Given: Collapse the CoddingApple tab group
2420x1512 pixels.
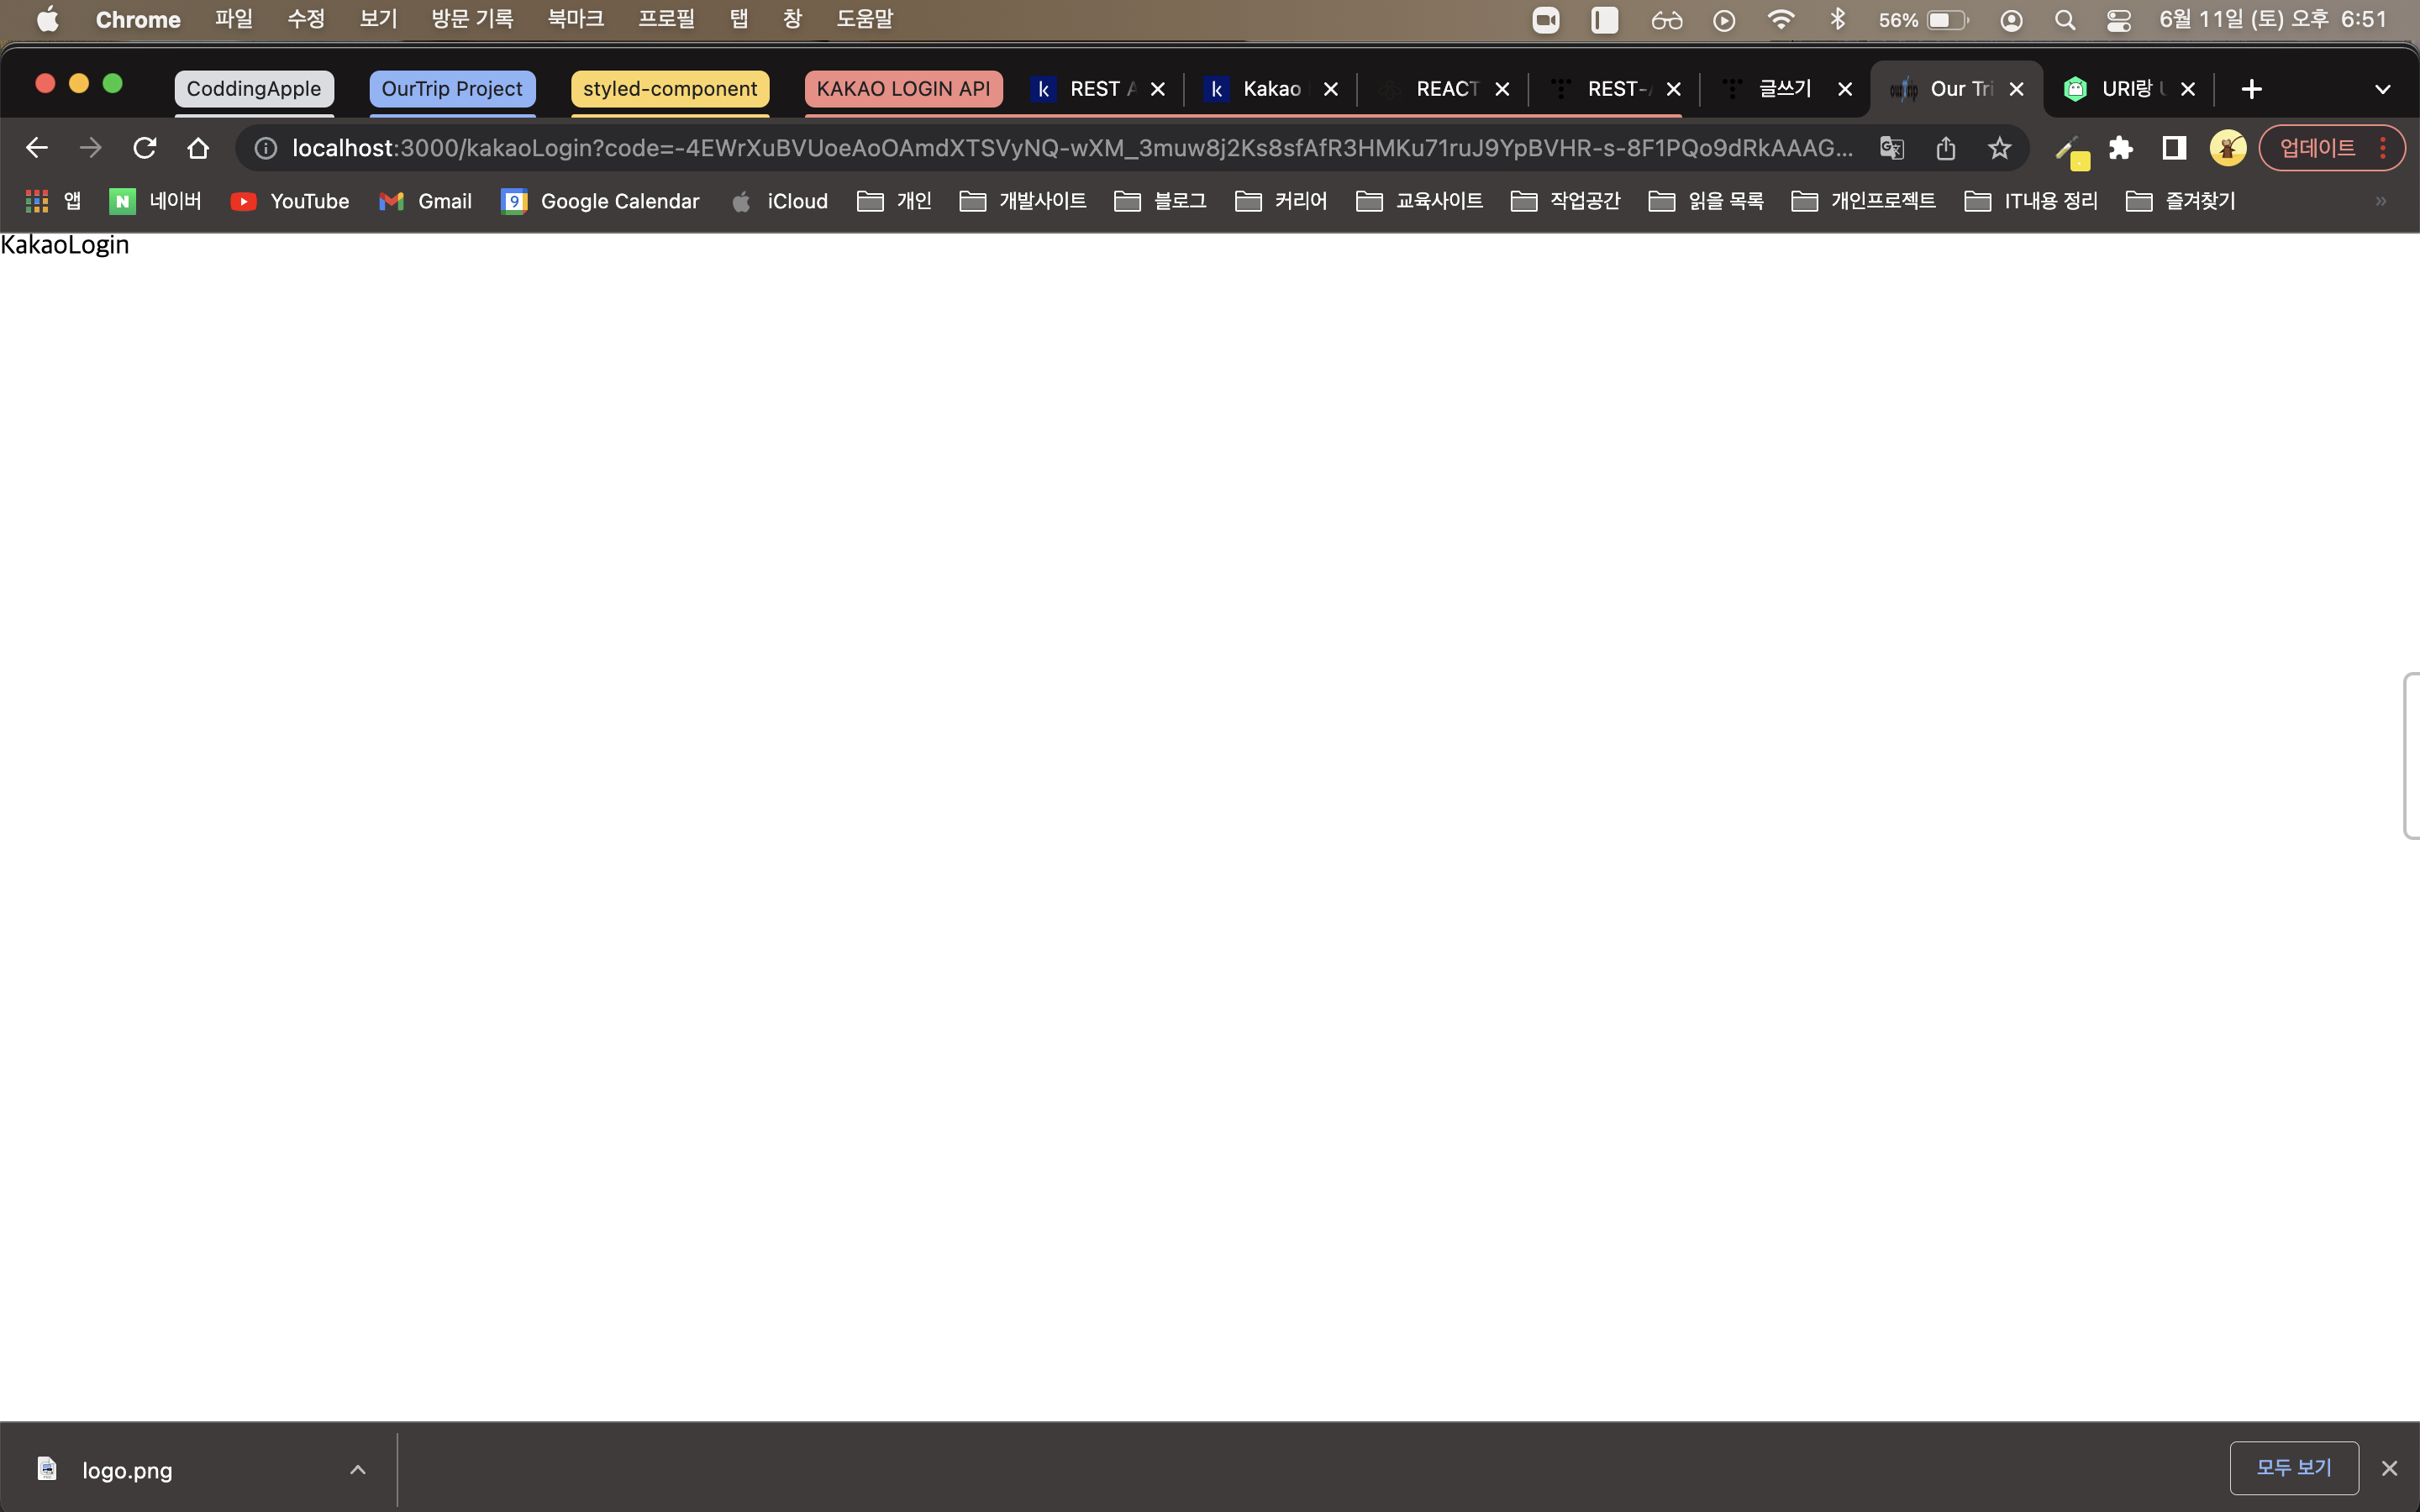Looking at the screenshot, I should click(x=254, y=89).
